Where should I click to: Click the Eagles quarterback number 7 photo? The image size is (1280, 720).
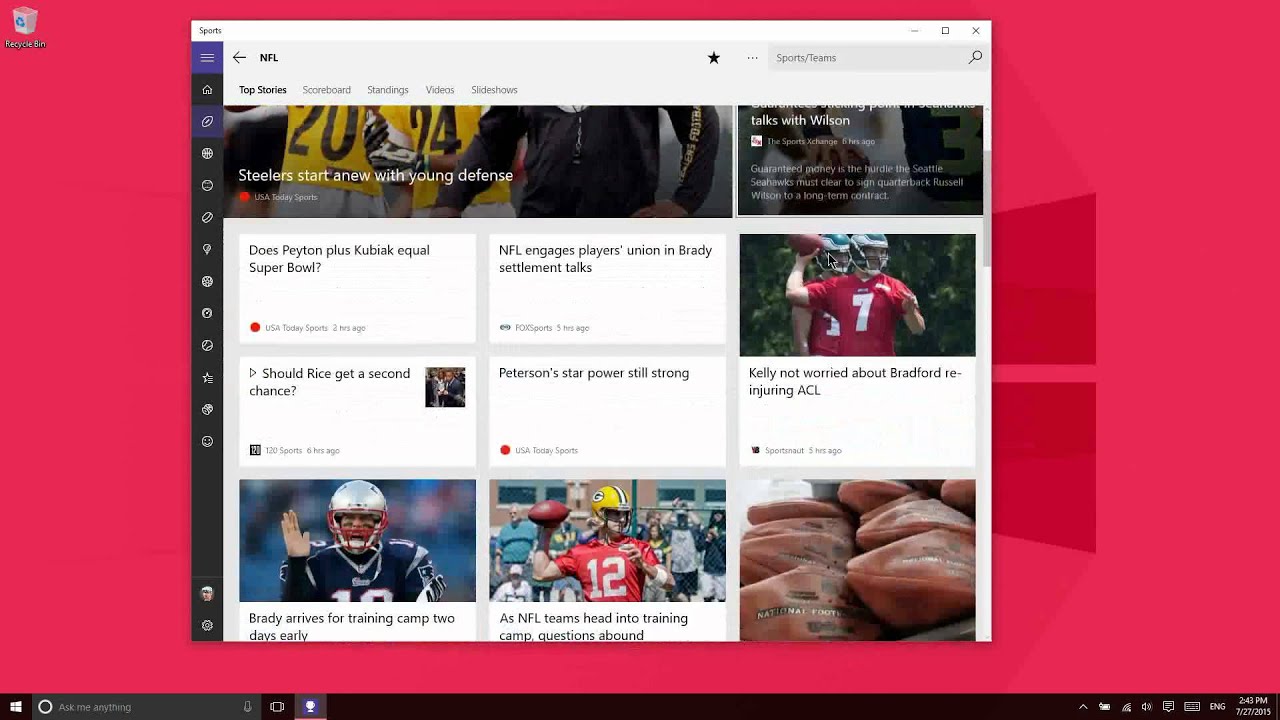pyautogui.click(x=857, y=295)
